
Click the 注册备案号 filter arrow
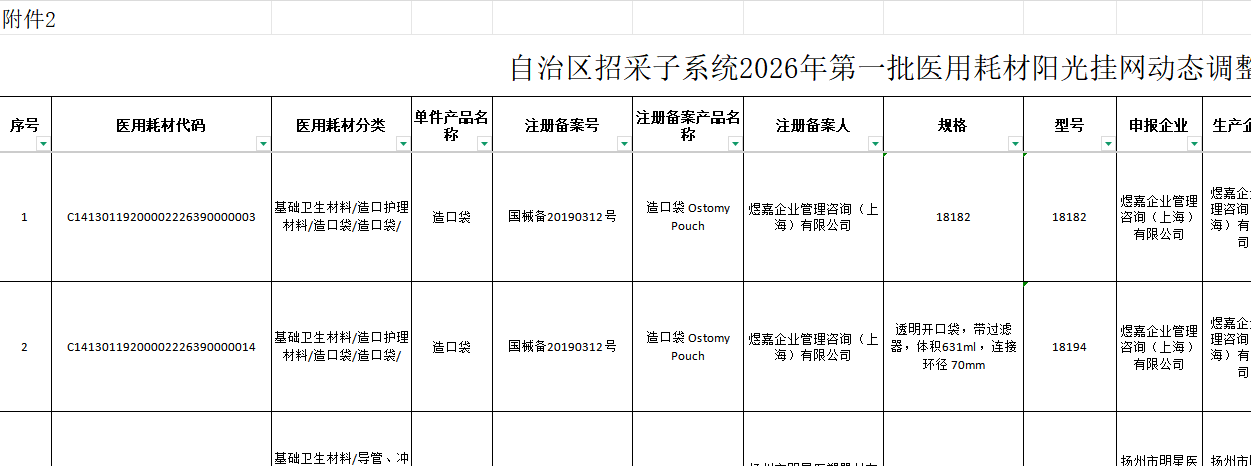coord(624,144)
